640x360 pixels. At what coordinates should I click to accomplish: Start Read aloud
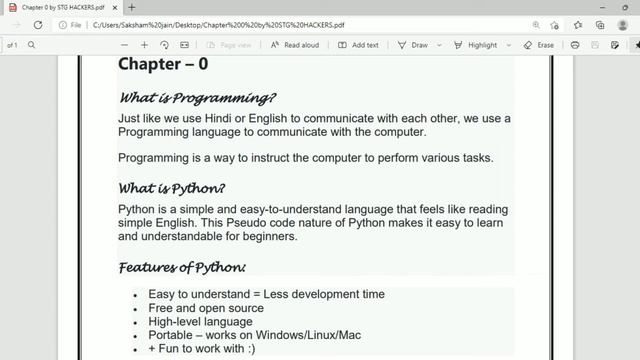(295, 45)
